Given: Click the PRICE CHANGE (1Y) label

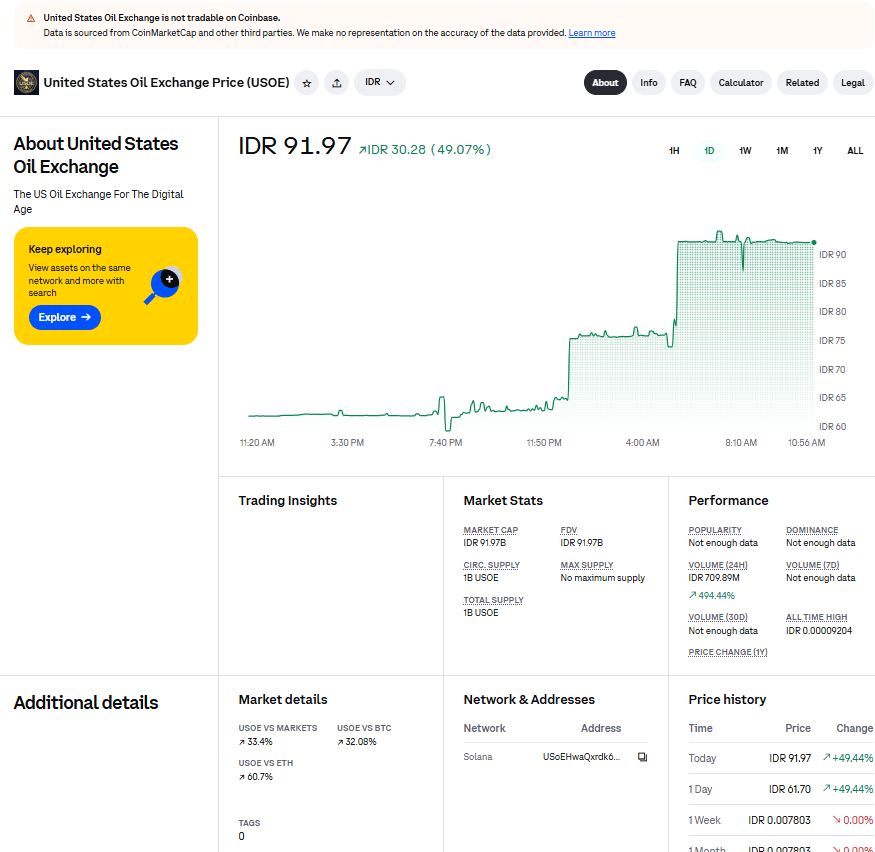Looking at the screenshot, I should pyautogui.click(x=728, y=652).
